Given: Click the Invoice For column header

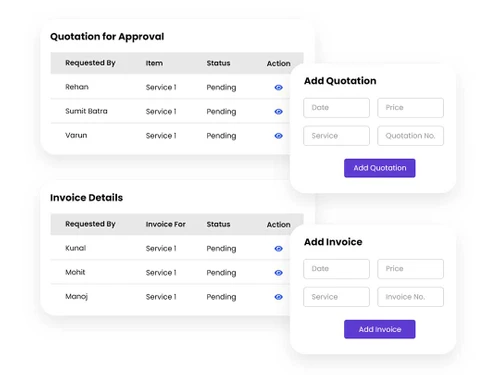Looking at the screenshot, I should click(x=166, y=224).
